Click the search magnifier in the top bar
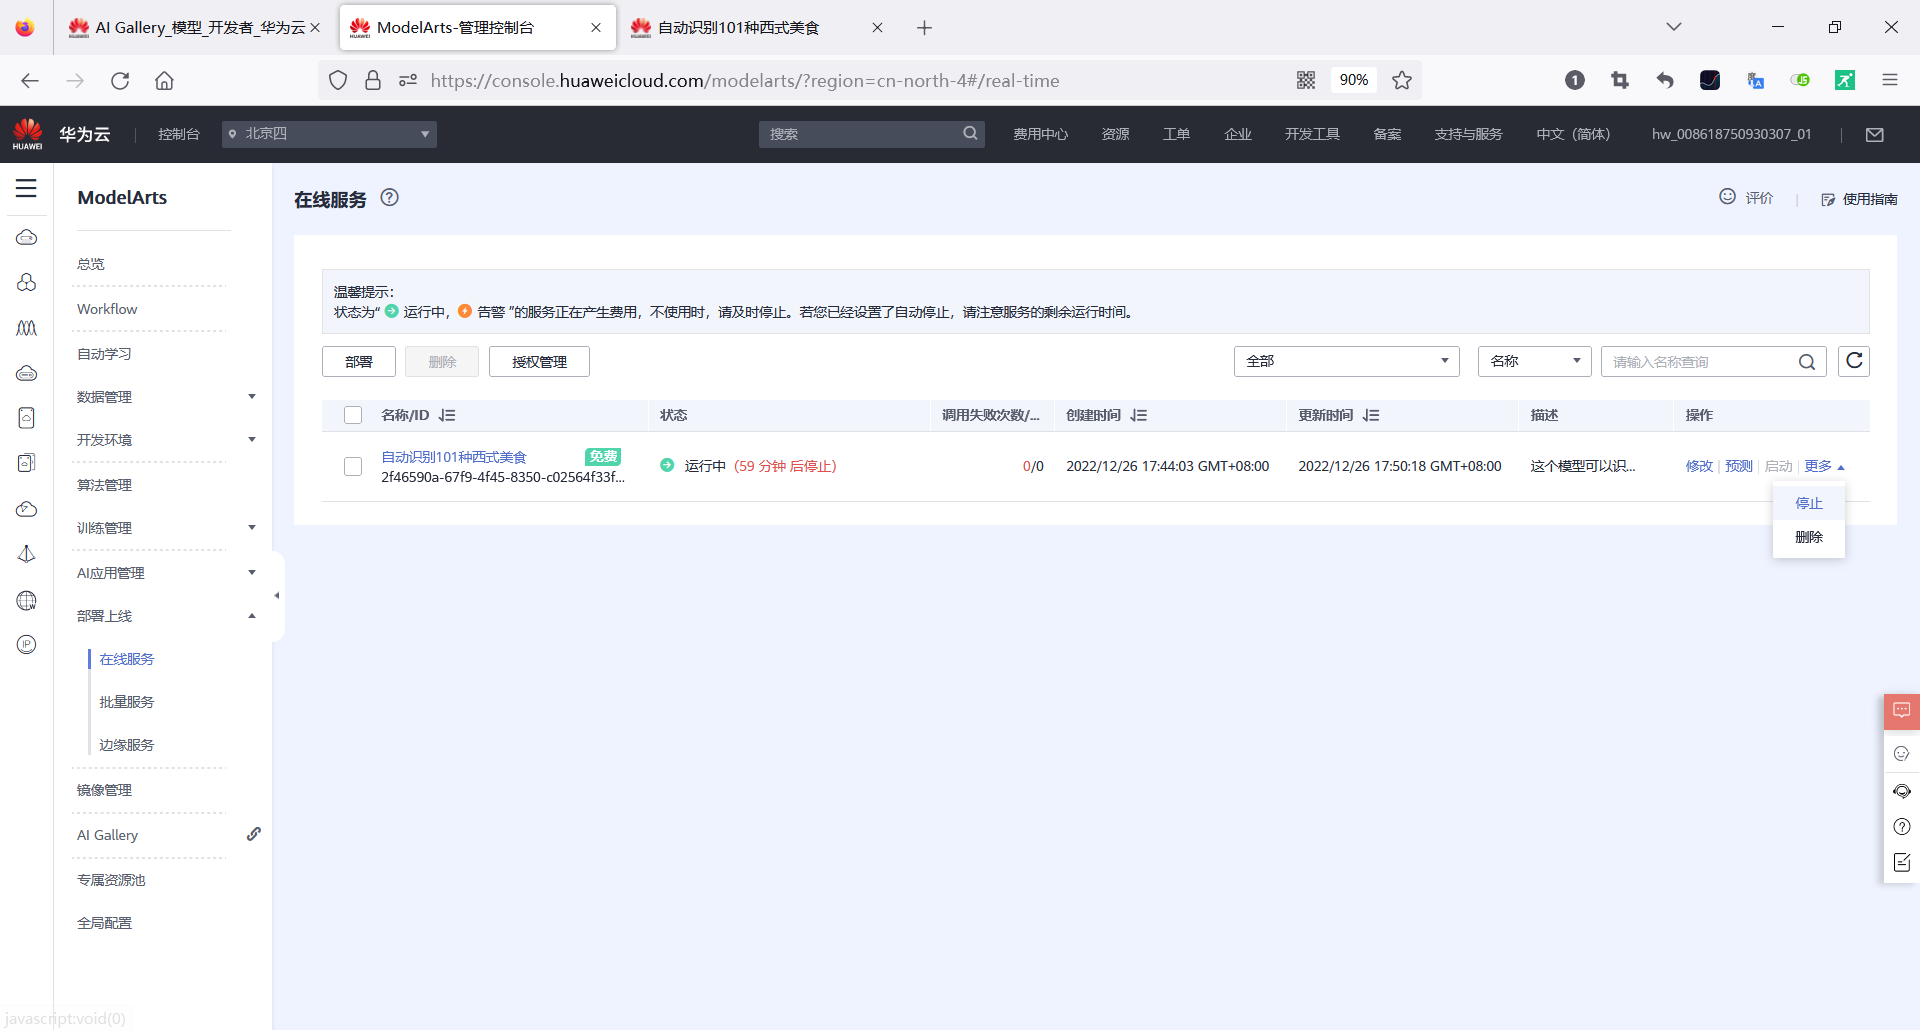The width and height of the screenshot is (1920, 1030). (x=970, y=133)
